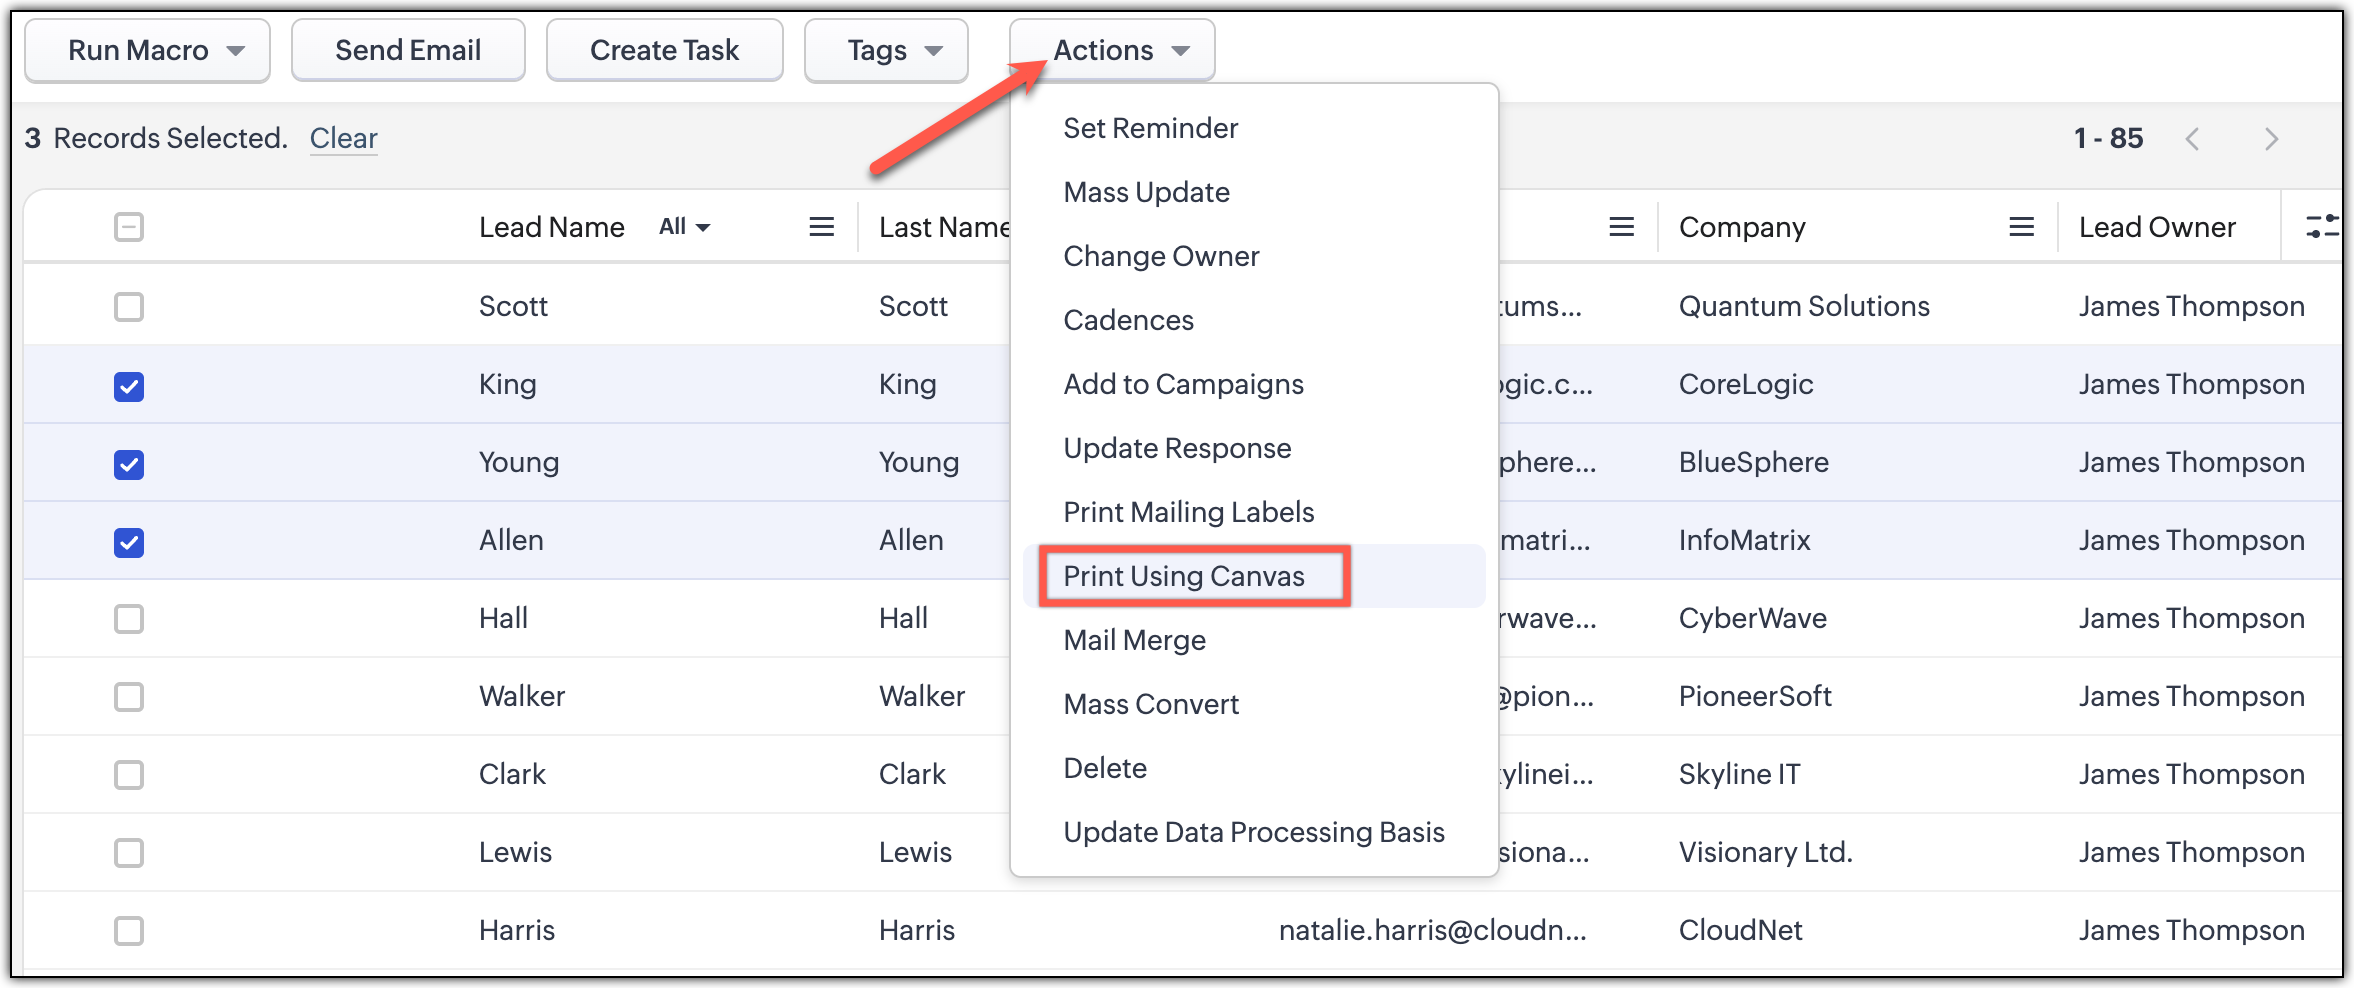Click the Send Email button

point(408,50)
